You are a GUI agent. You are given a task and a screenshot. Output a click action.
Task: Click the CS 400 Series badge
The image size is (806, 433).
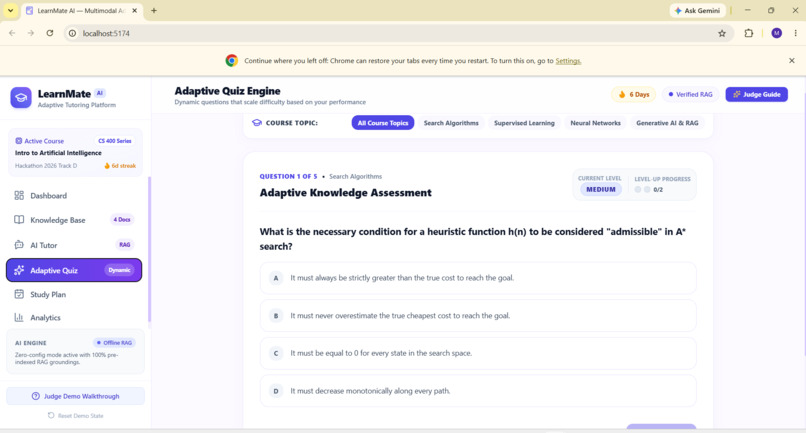[115, 141]
